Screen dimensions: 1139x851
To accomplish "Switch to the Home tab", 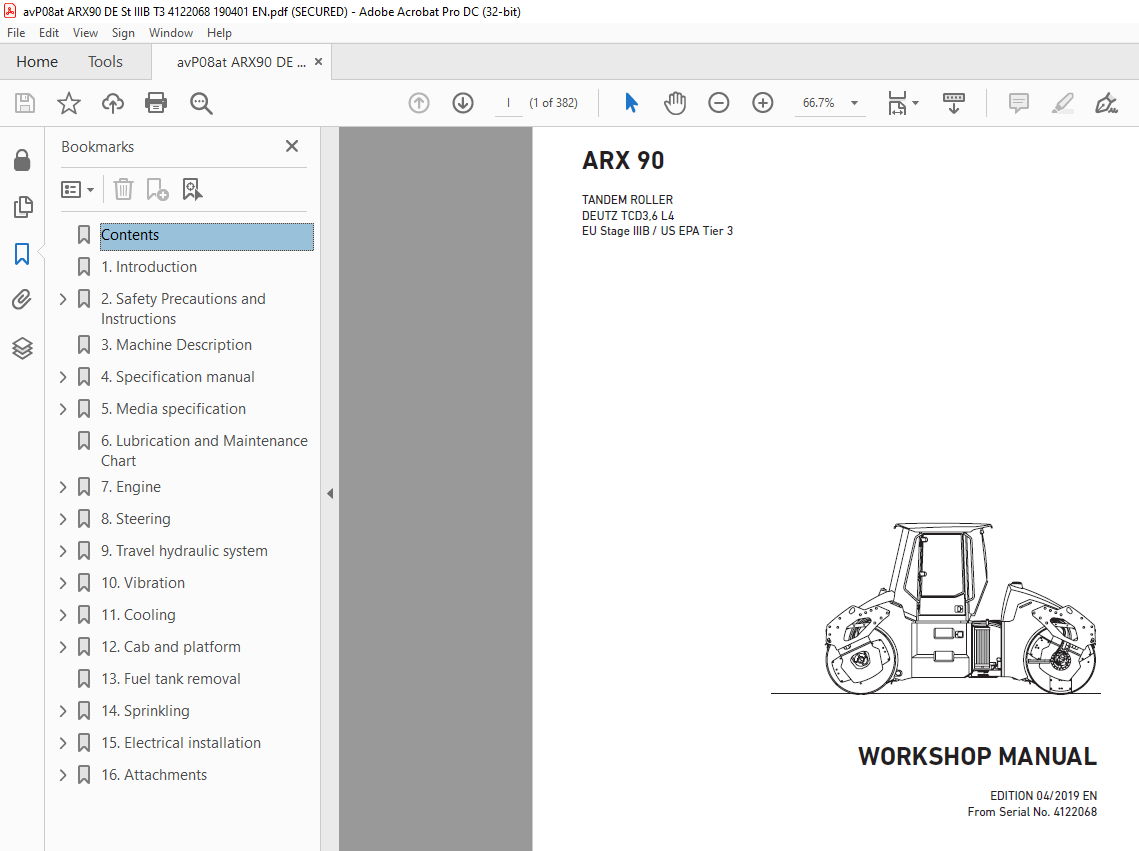I will (37, 62).
